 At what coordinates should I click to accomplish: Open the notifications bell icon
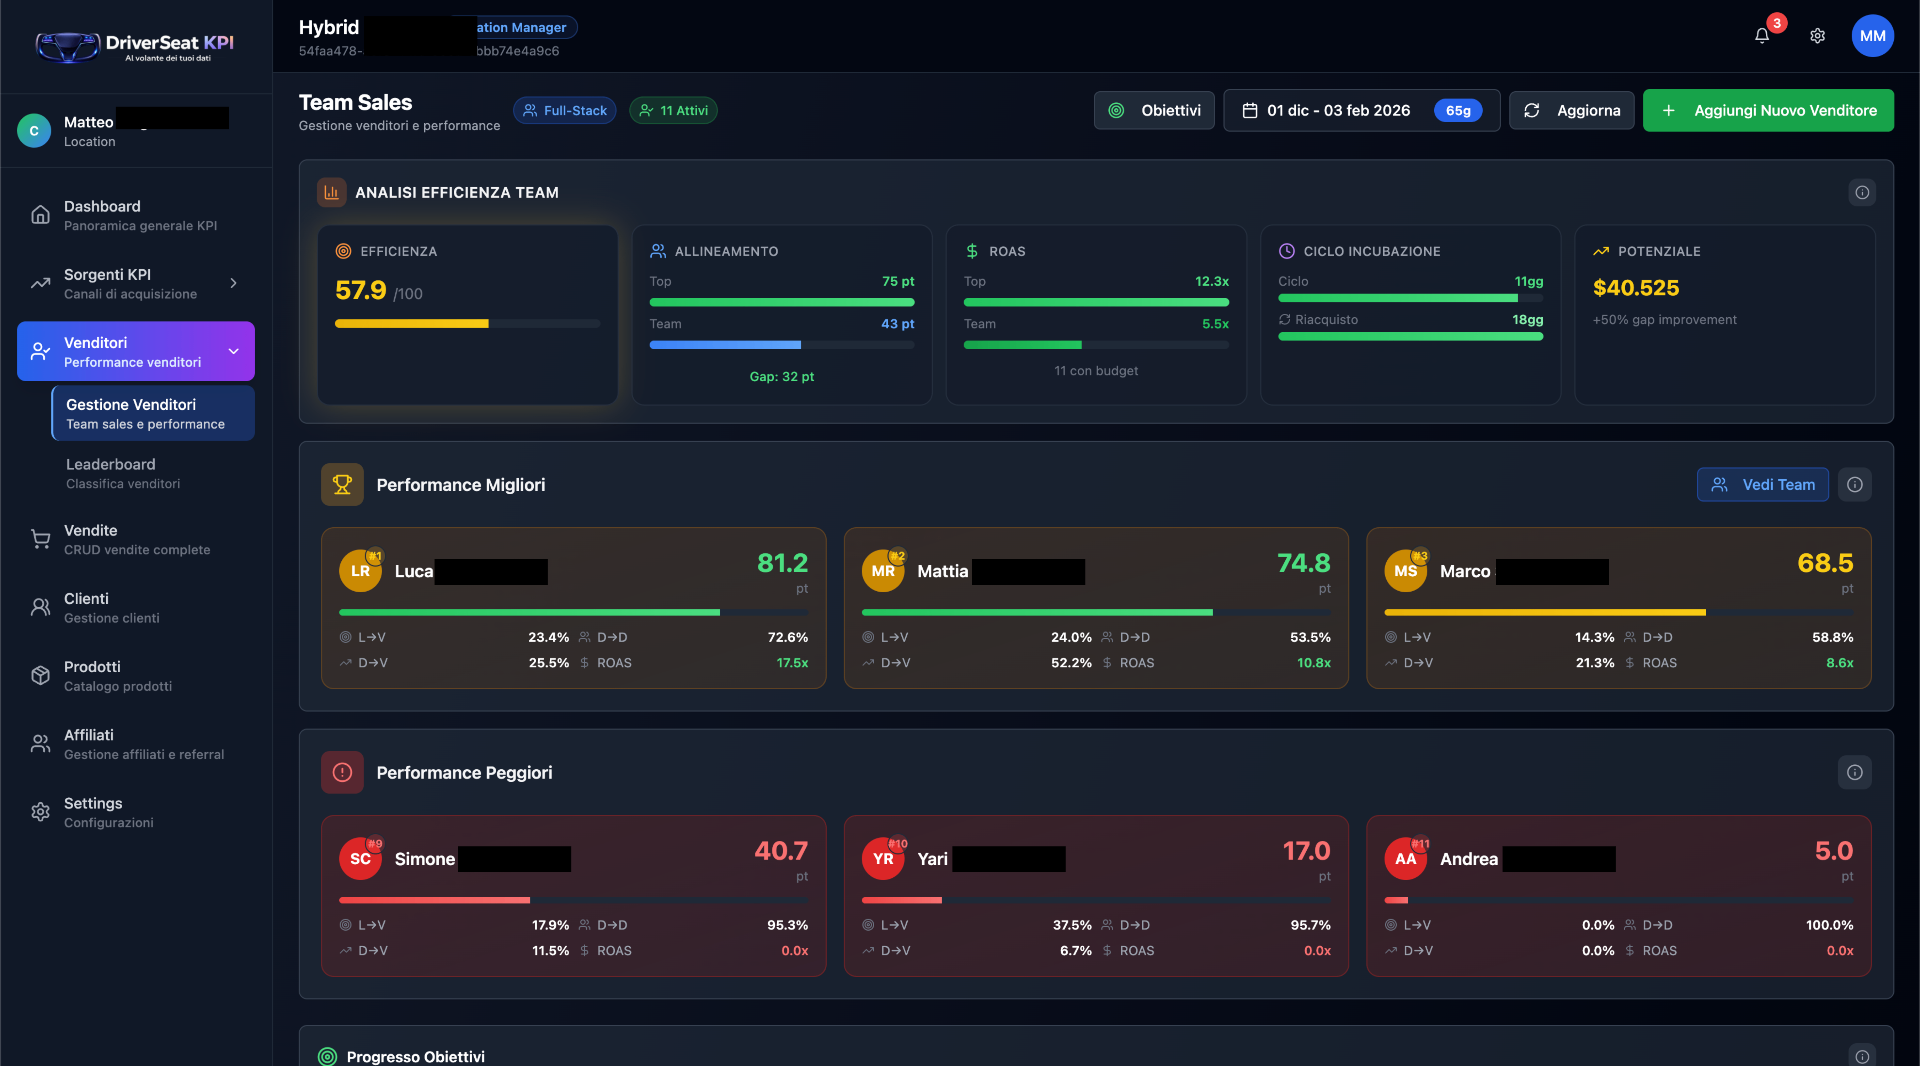[x=1762, y=36]
